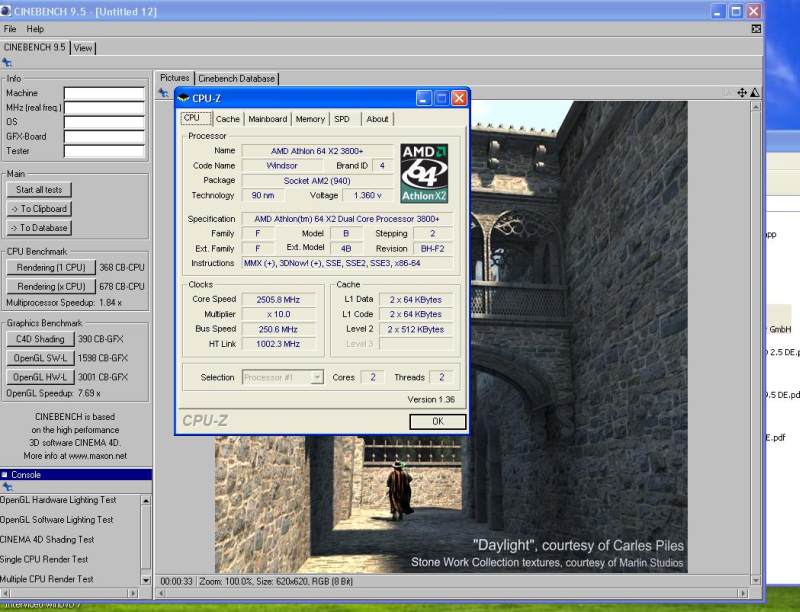Open CPU-Z Memory tab

point(310,119)
